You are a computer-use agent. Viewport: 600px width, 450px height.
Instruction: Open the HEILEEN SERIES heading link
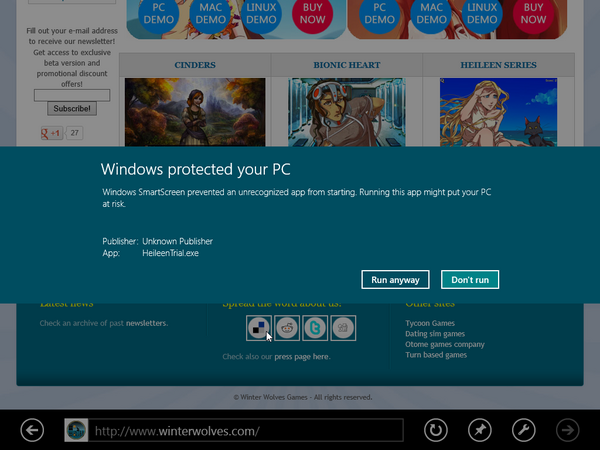[x=499, y=65]
